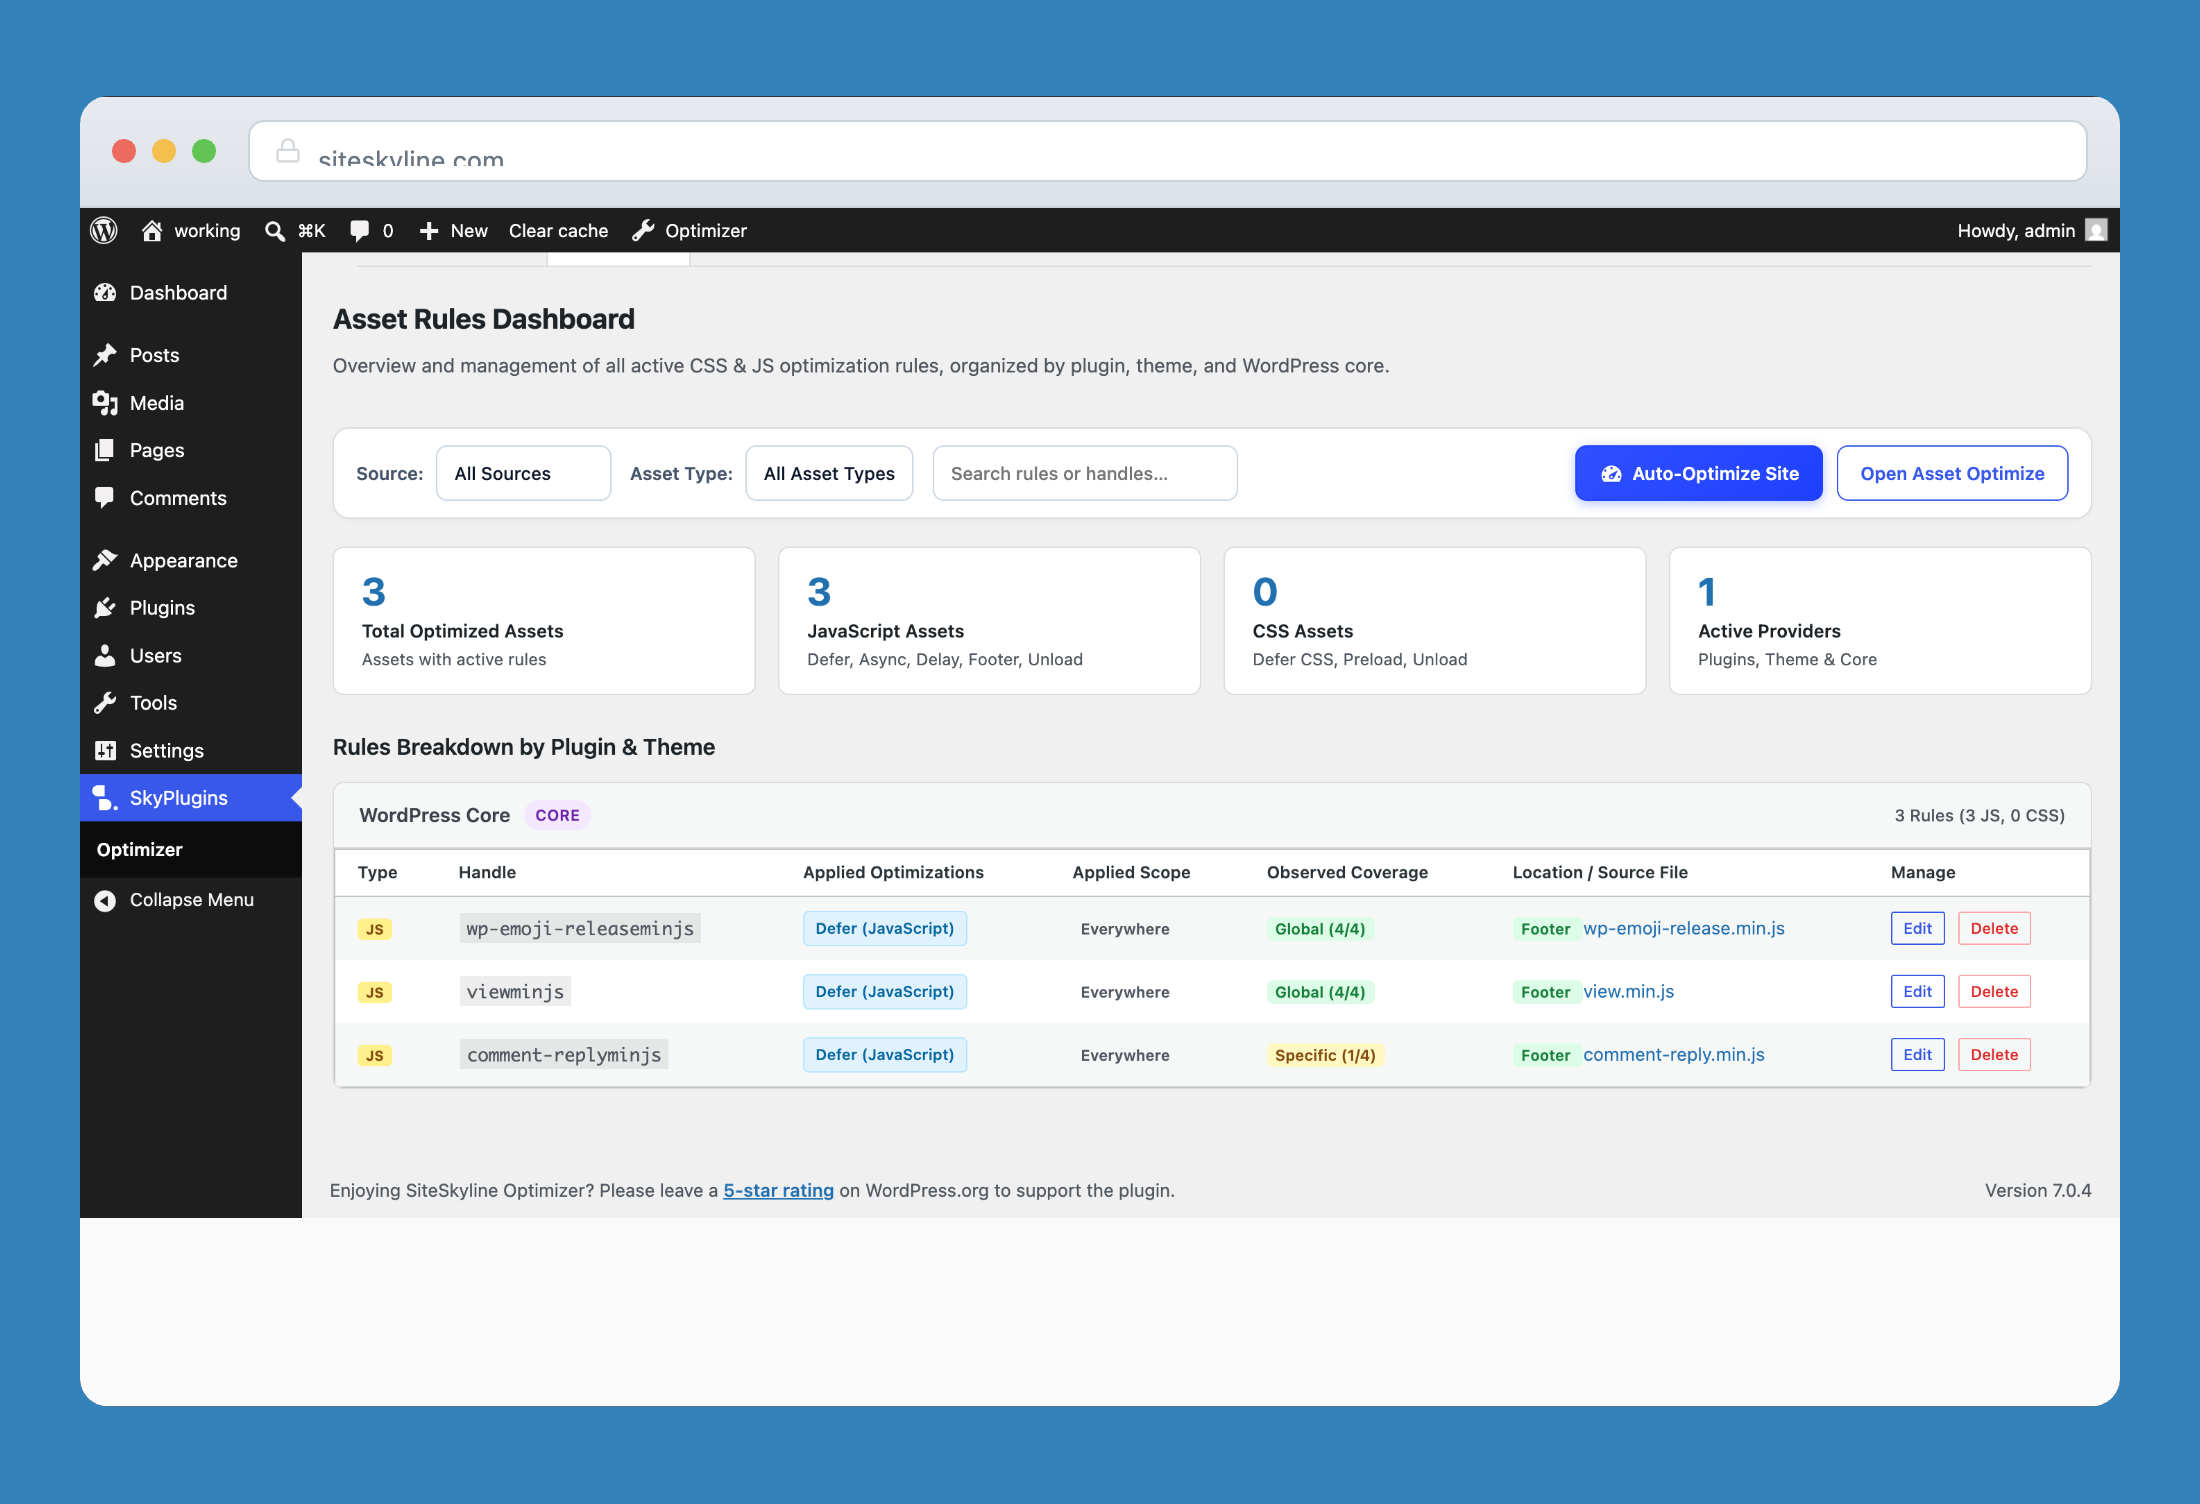Delete the viewminjs rule
Viewport: 2200px width, 1504px height.
(x=1994, y=992)
